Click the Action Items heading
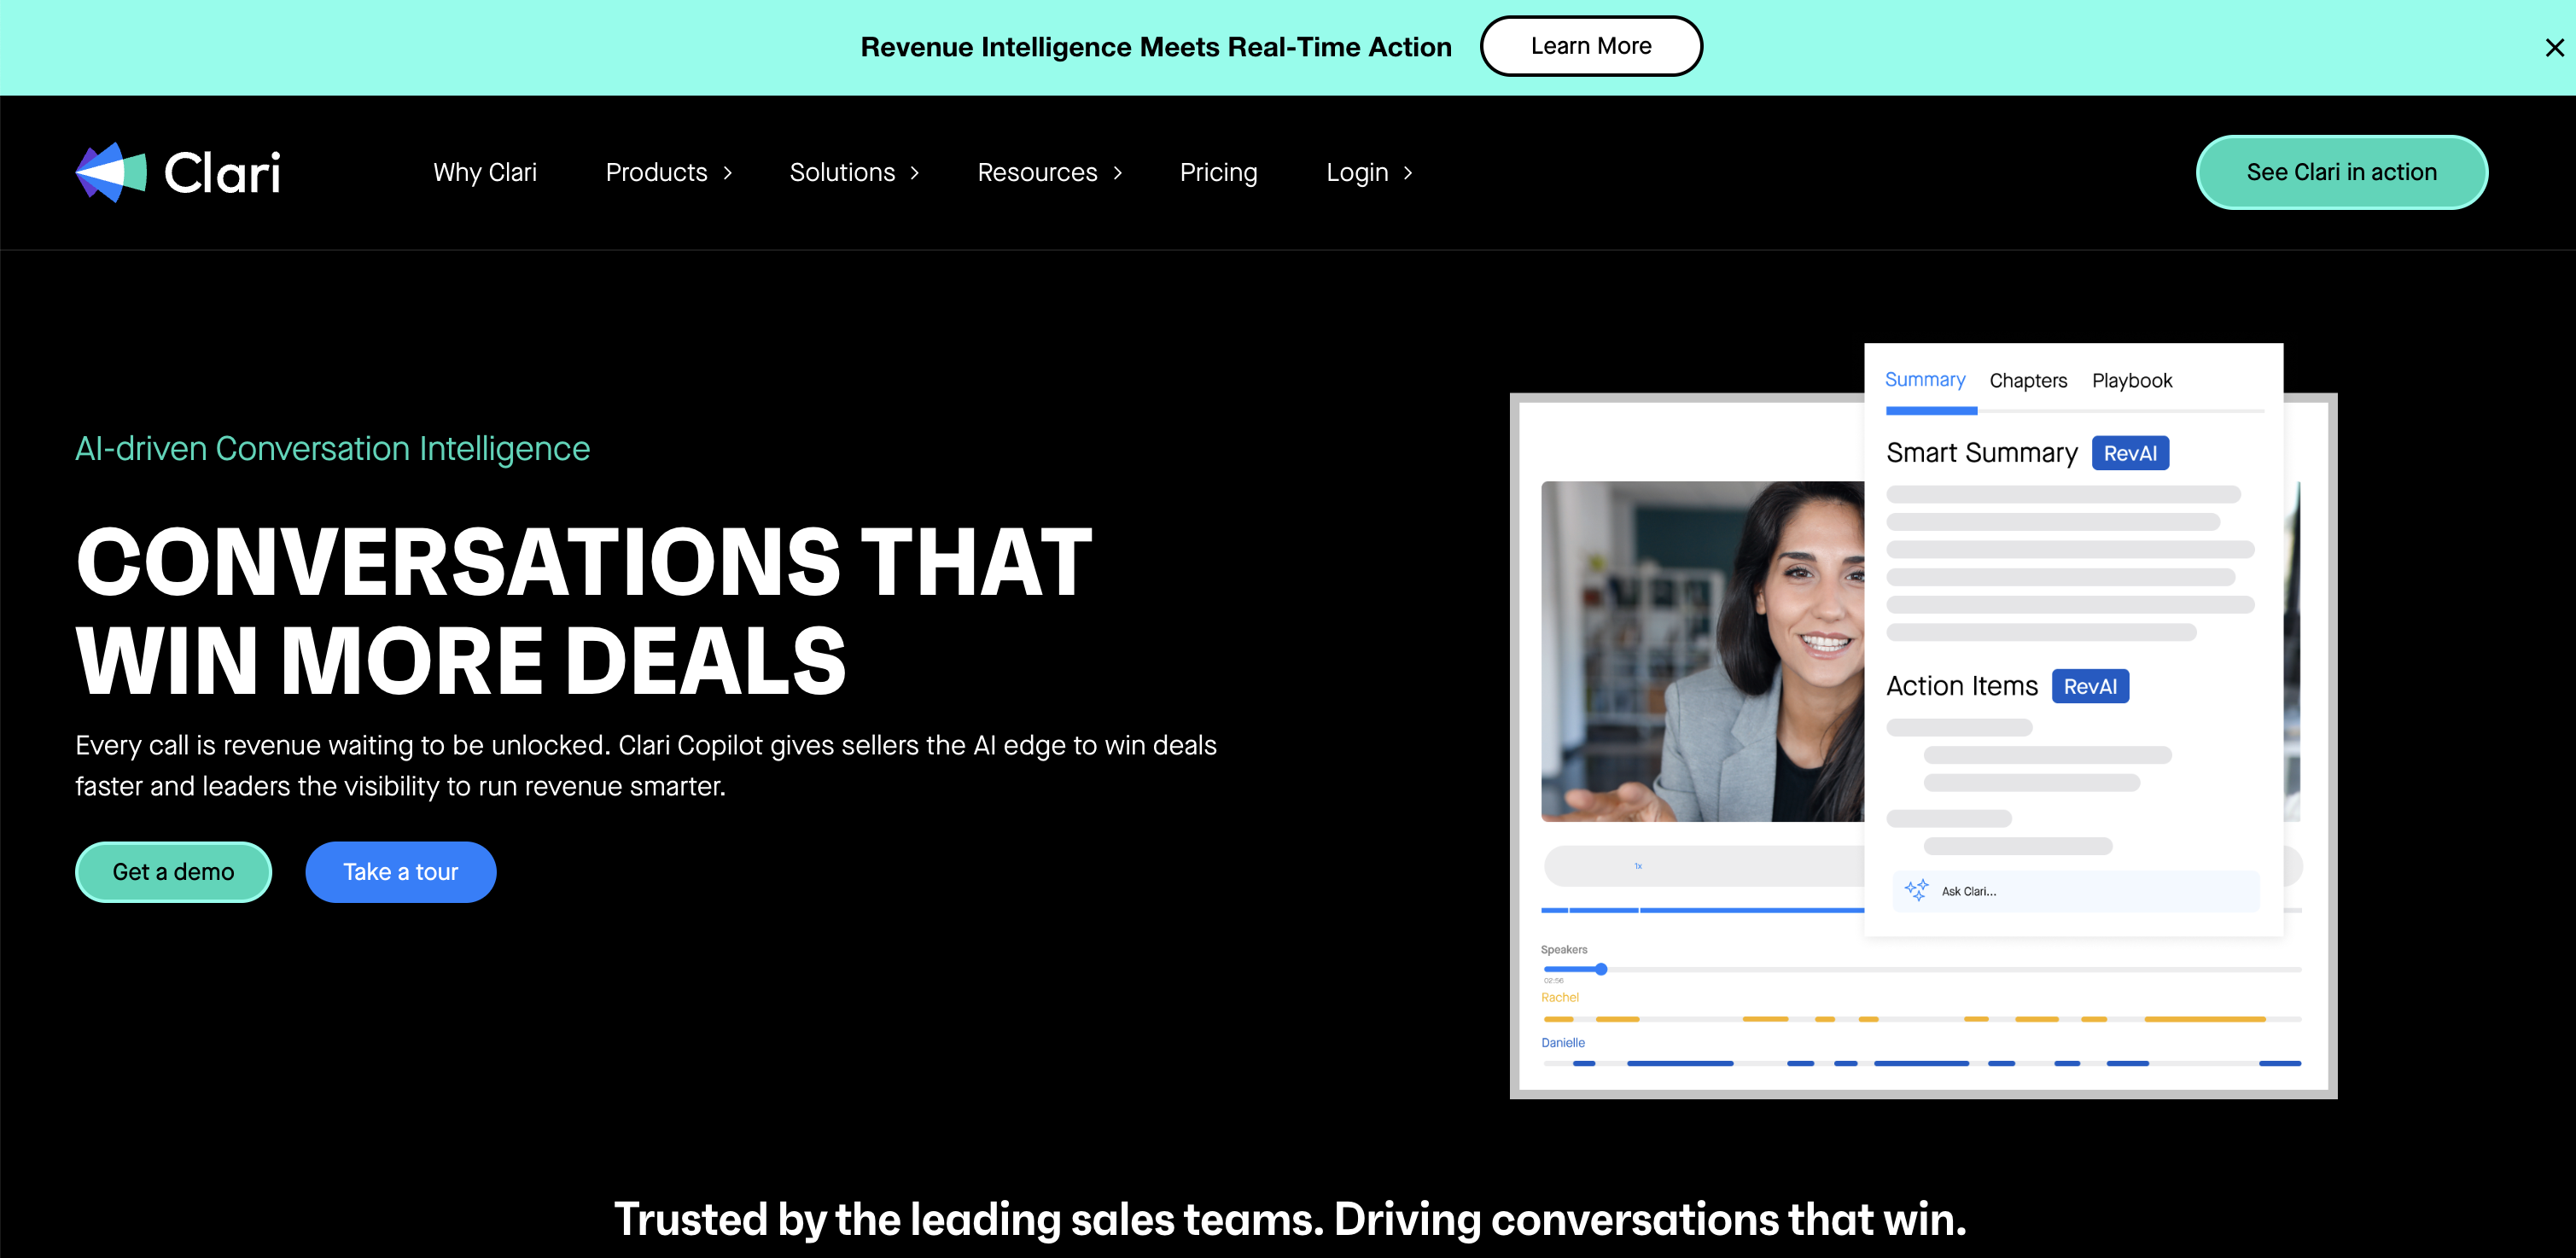2576x1258 pixels. click(1962, 686)
